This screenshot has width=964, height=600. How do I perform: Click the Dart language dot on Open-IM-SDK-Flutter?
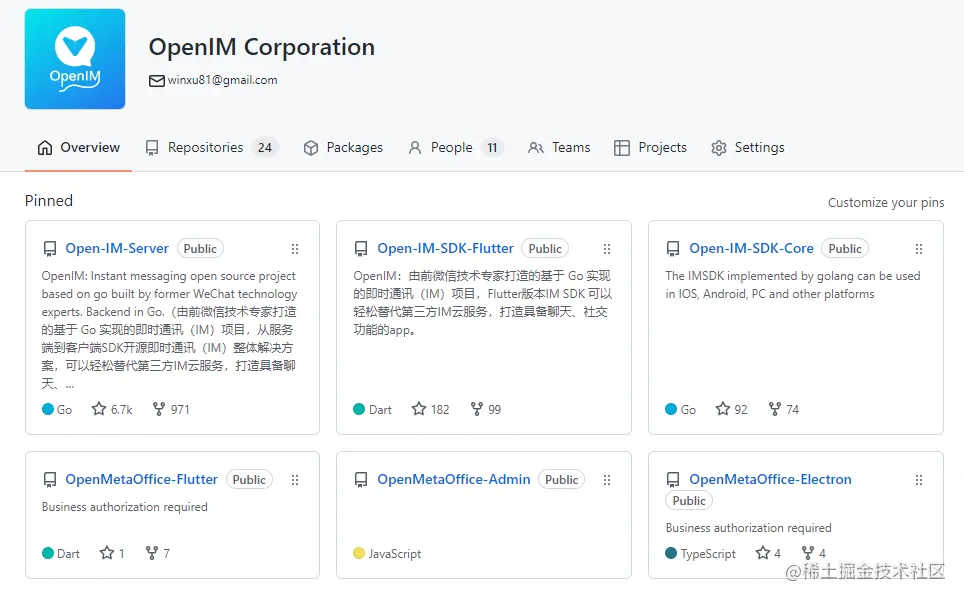pos(360,409)
